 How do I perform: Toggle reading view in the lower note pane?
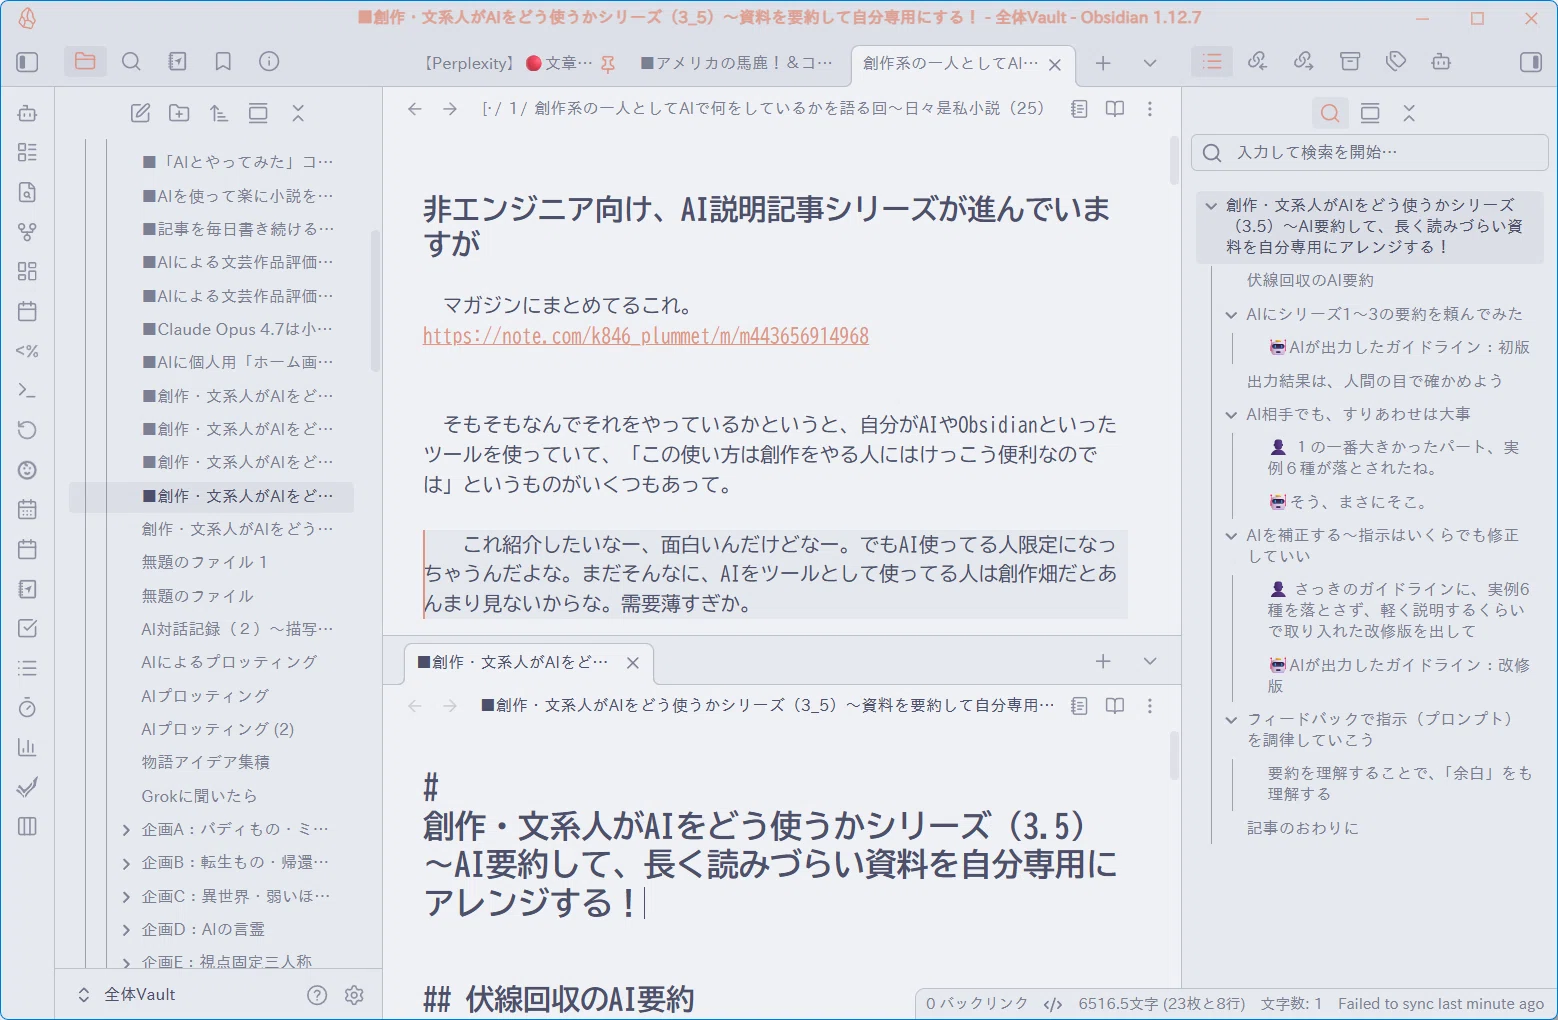(x=1115, y=706)
